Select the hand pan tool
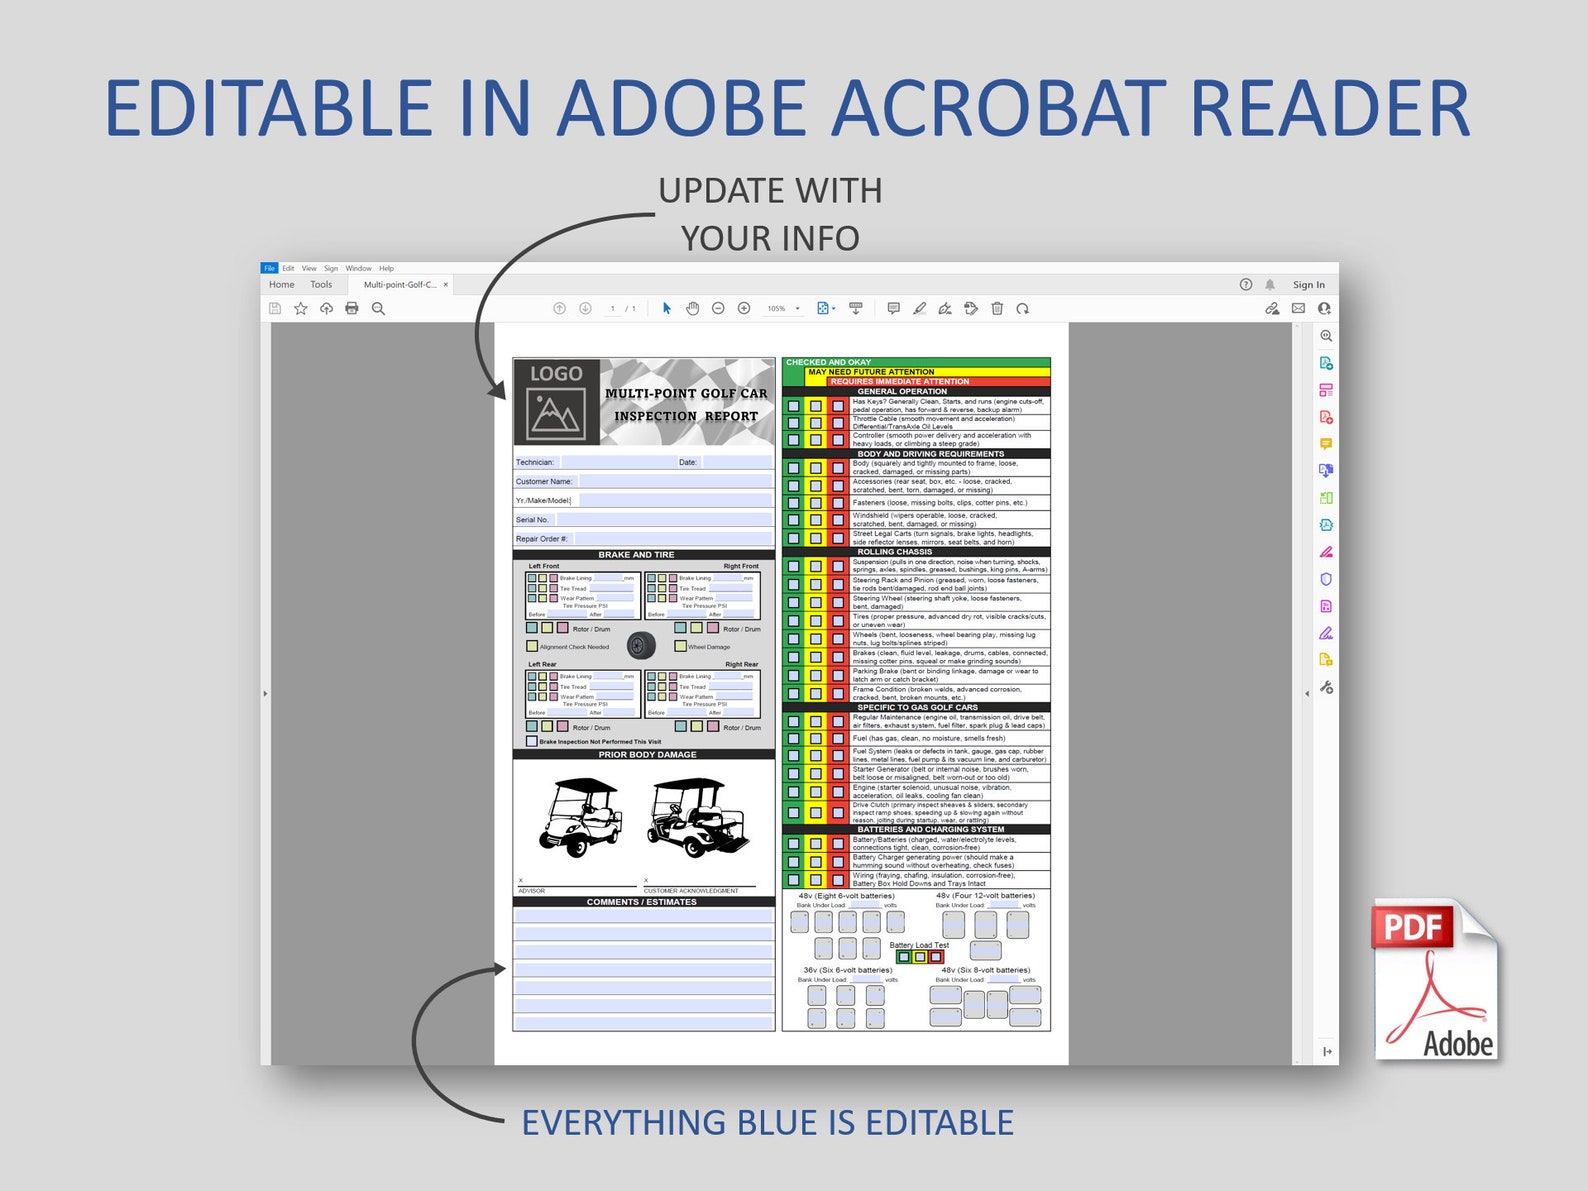Viewport: 1588px width, 1191px height. pos(692,309)
